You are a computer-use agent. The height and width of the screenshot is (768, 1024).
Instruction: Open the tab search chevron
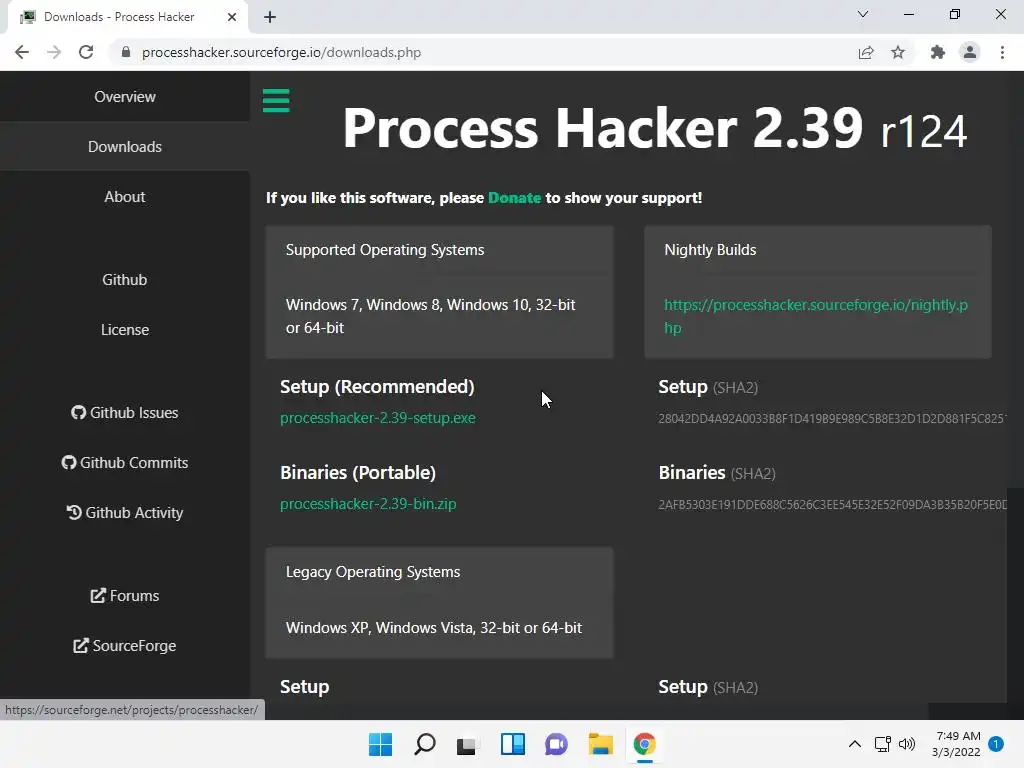click(x=863, y=14)
